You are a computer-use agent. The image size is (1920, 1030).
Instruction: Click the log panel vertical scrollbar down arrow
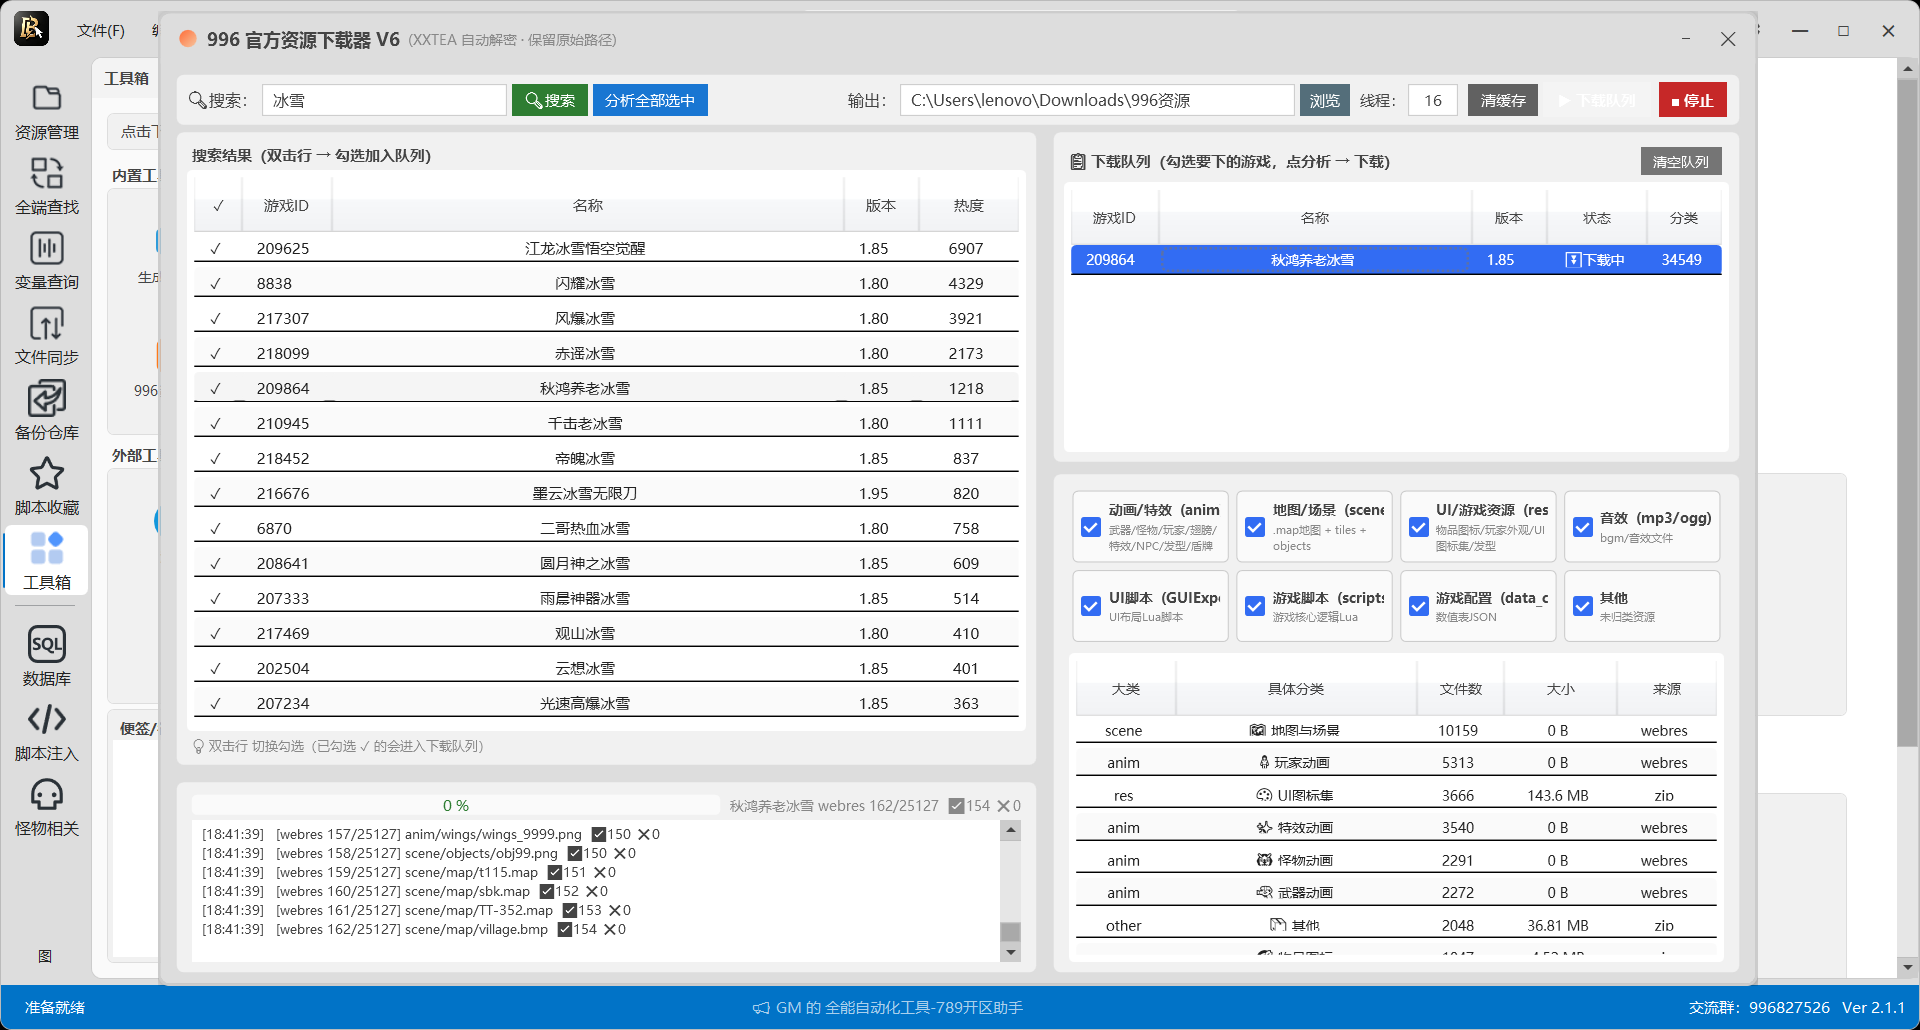(x=1011, y=952)
